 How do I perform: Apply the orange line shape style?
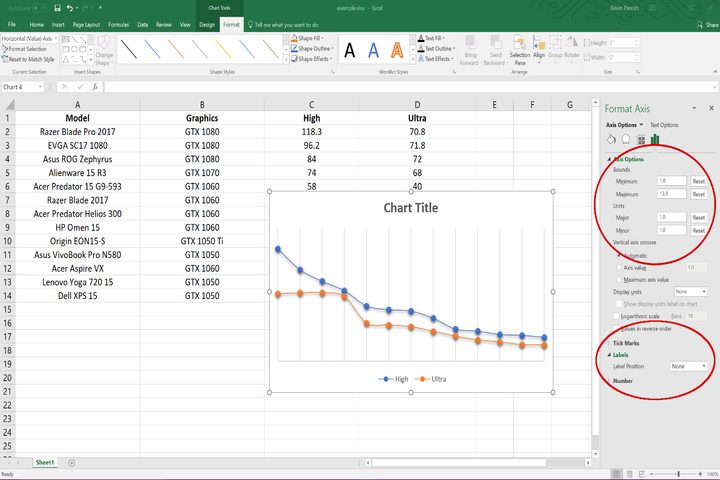coord(176,49)
